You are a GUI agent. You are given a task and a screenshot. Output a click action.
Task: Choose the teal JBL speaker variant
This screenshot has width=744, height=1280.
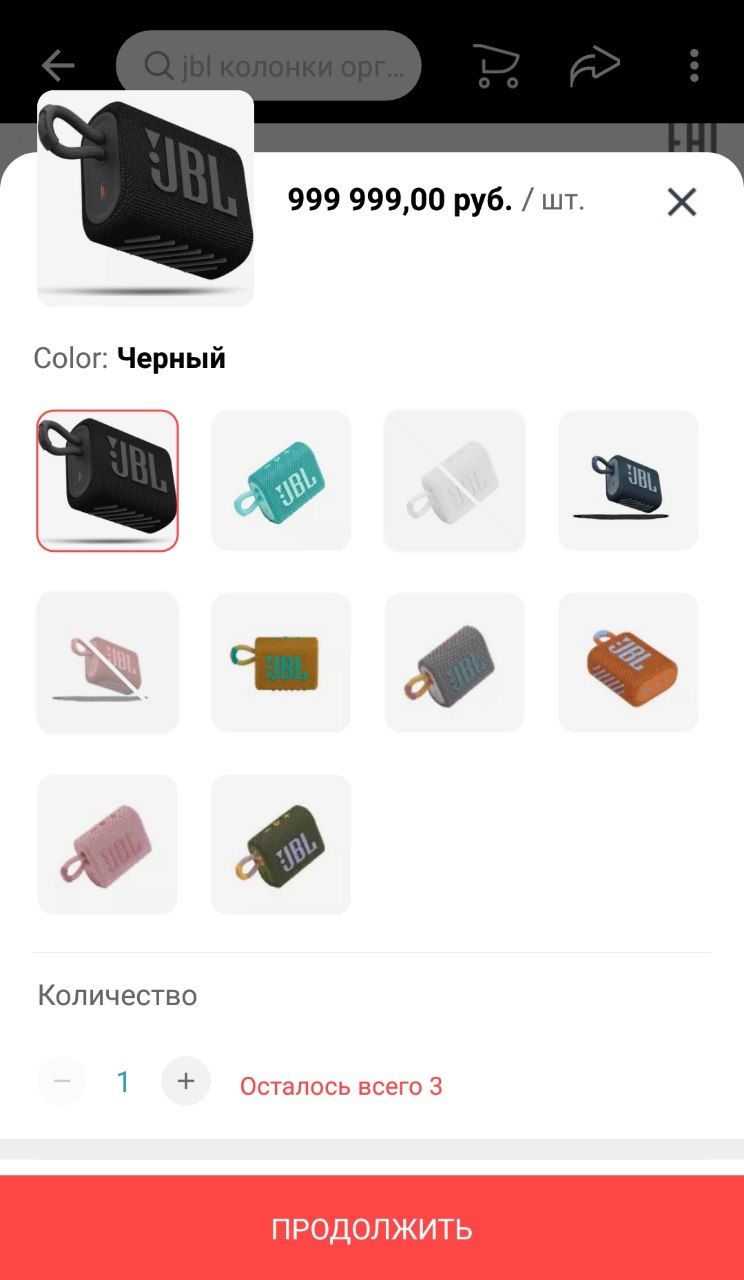coord(281,480)
